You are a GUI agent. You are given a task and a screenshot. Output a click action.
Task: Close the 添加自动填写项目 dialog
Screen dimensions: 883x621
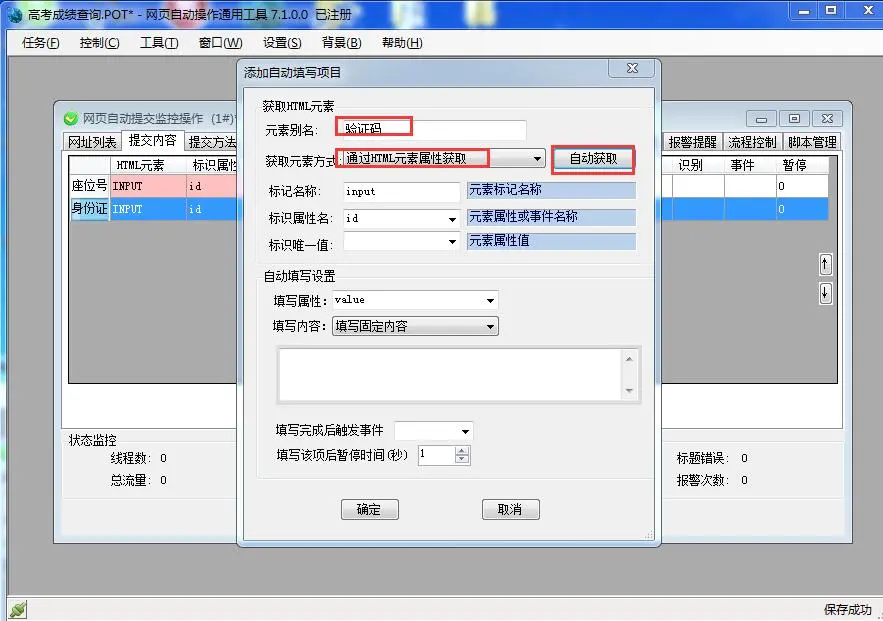point(631,71)
